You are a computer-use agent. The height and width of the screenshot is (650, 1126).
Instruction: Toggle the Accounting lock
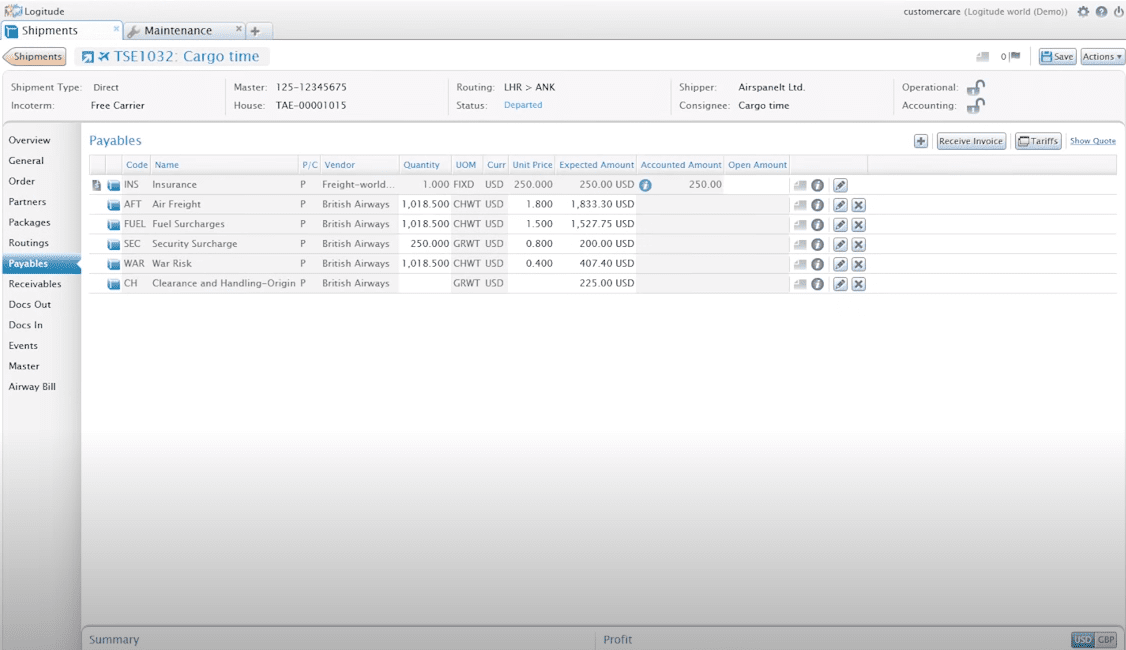[975, 106]
